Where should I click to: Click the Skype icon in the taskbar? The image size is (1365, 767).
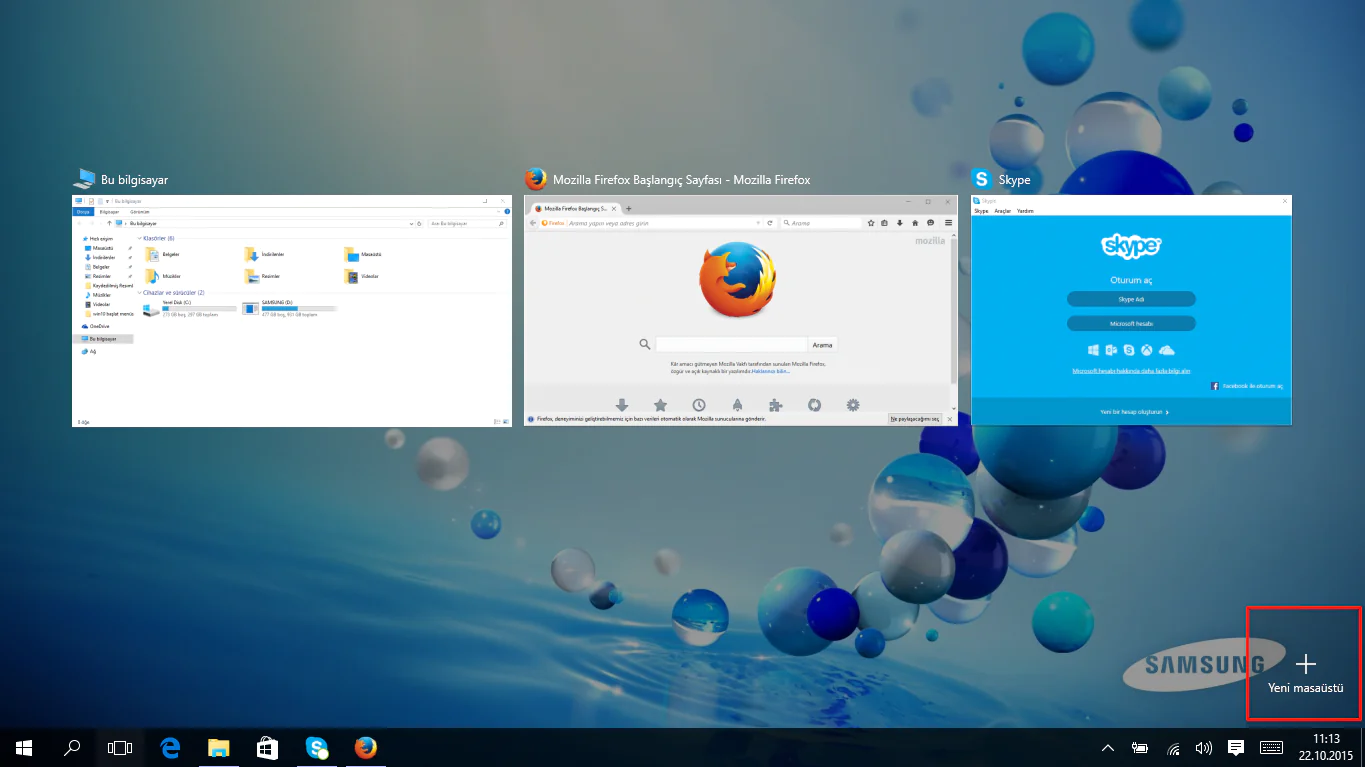pyautogui.click(x=317, y=747)
